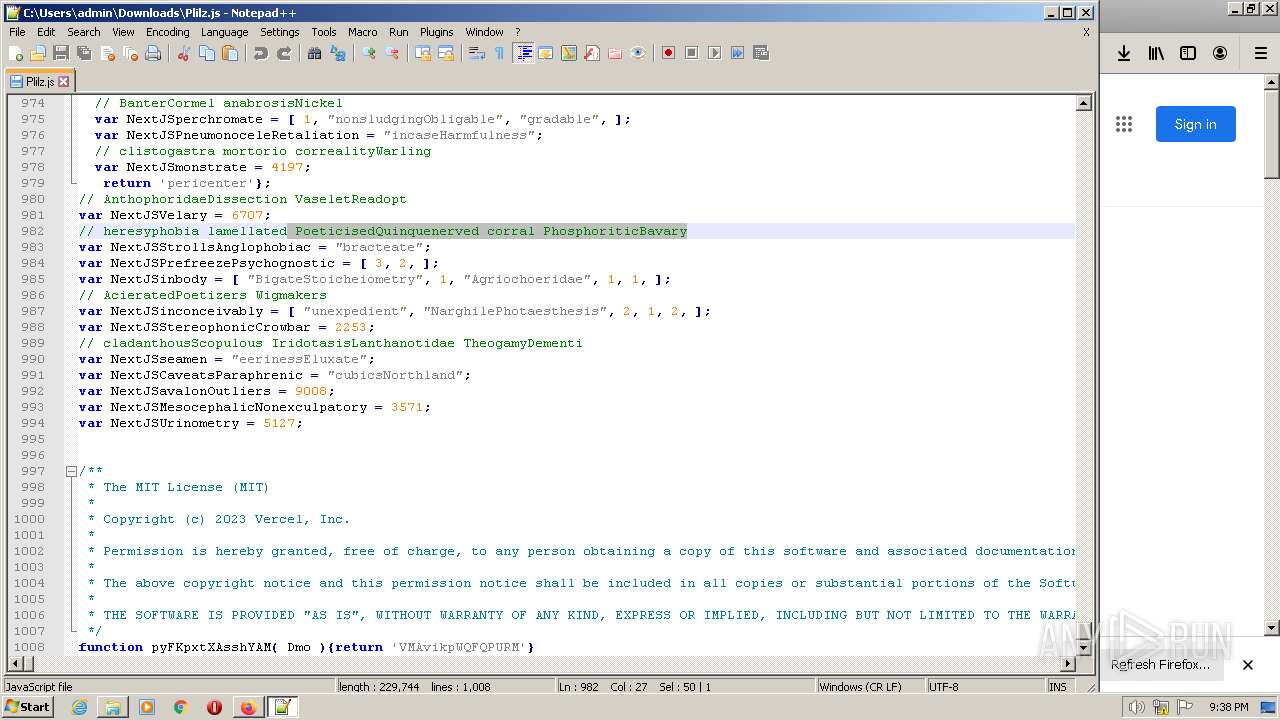Start macro recording red button

pyautogui.click(x=669, y=53)
